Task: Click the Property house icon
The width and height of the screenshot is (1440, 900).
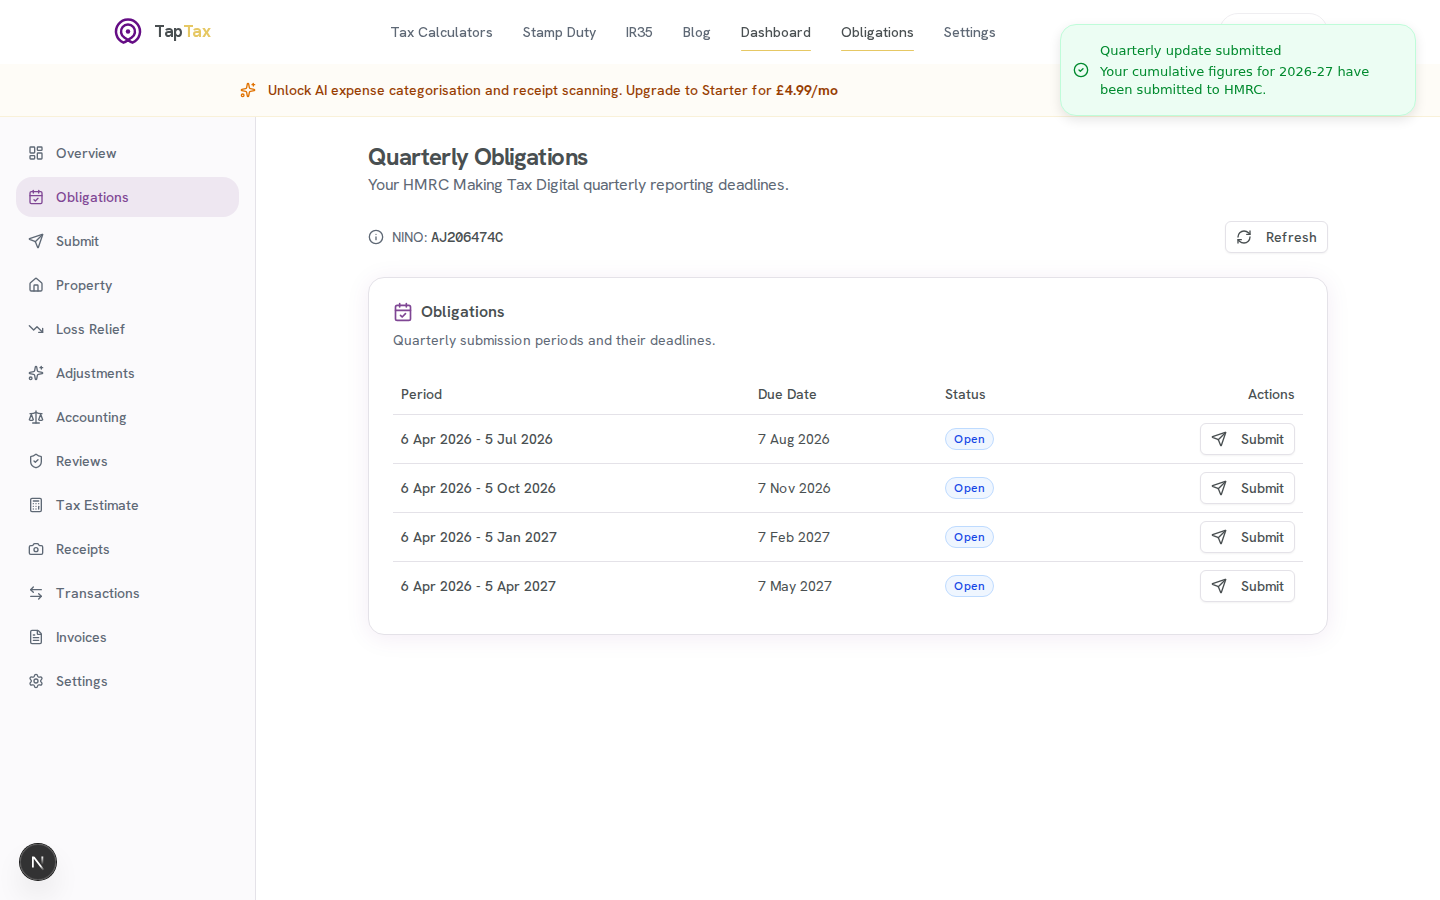Action: click(36, 285)
